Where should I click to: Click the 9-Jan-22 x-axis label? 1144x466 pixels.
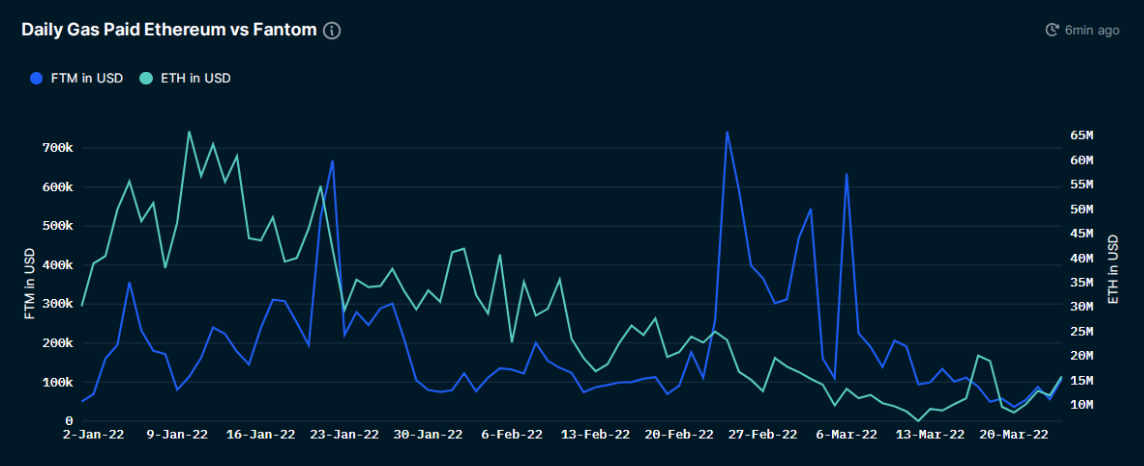click(x=178, y=434)
